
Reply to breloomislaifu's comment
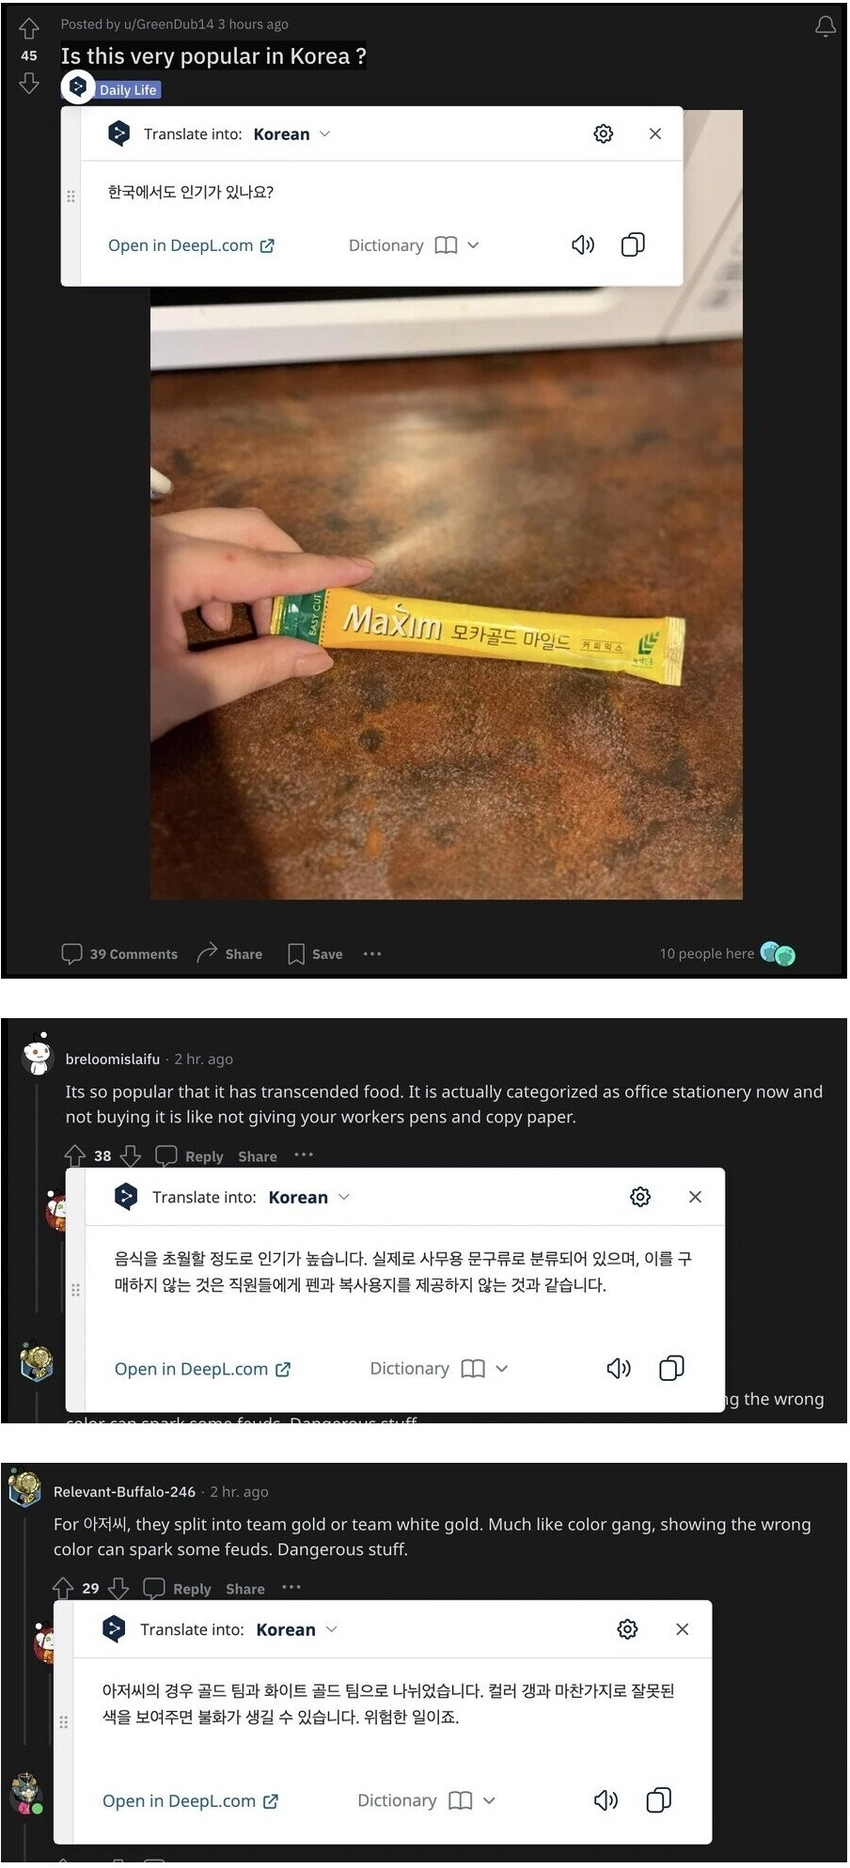pos(190,1156)
